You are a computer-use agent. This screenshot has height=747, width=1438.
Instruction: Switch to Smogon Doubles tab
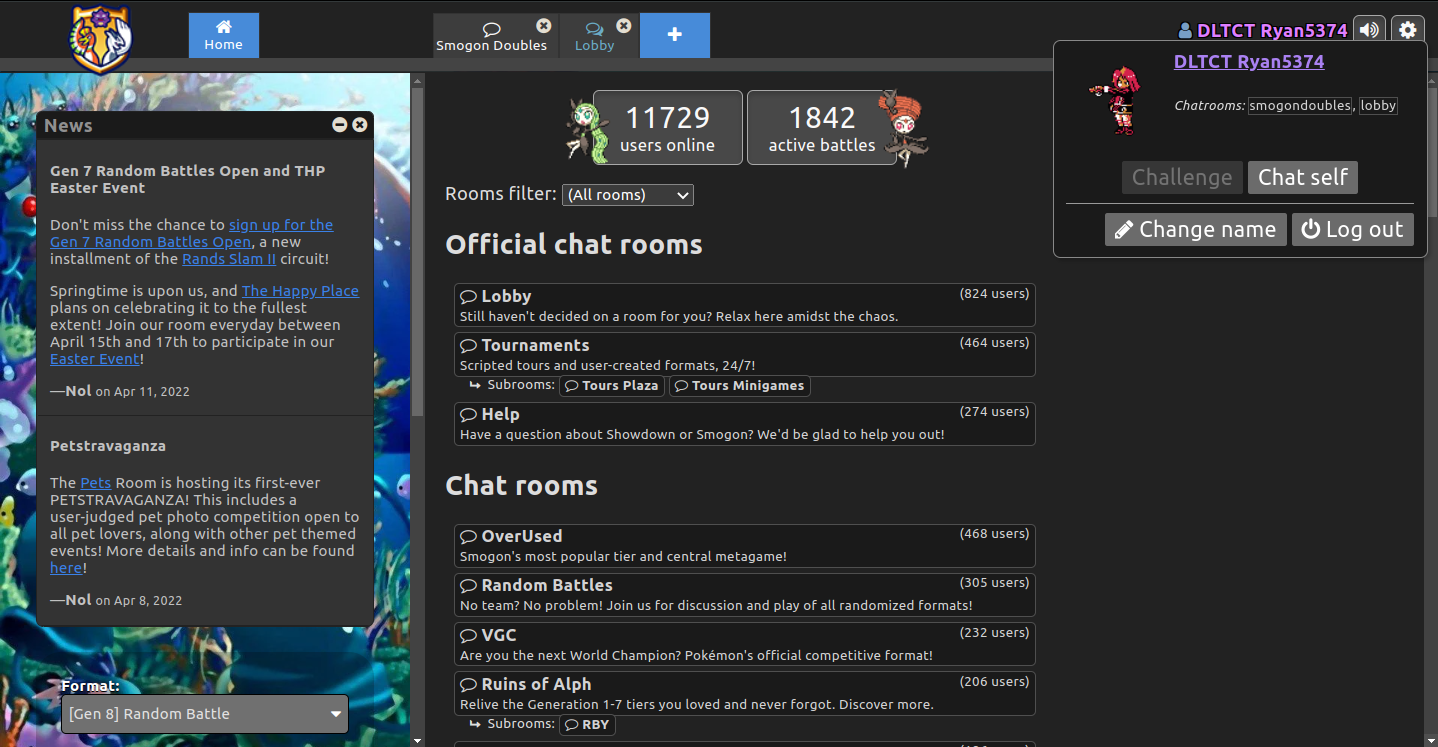click(x=491, y=36)
